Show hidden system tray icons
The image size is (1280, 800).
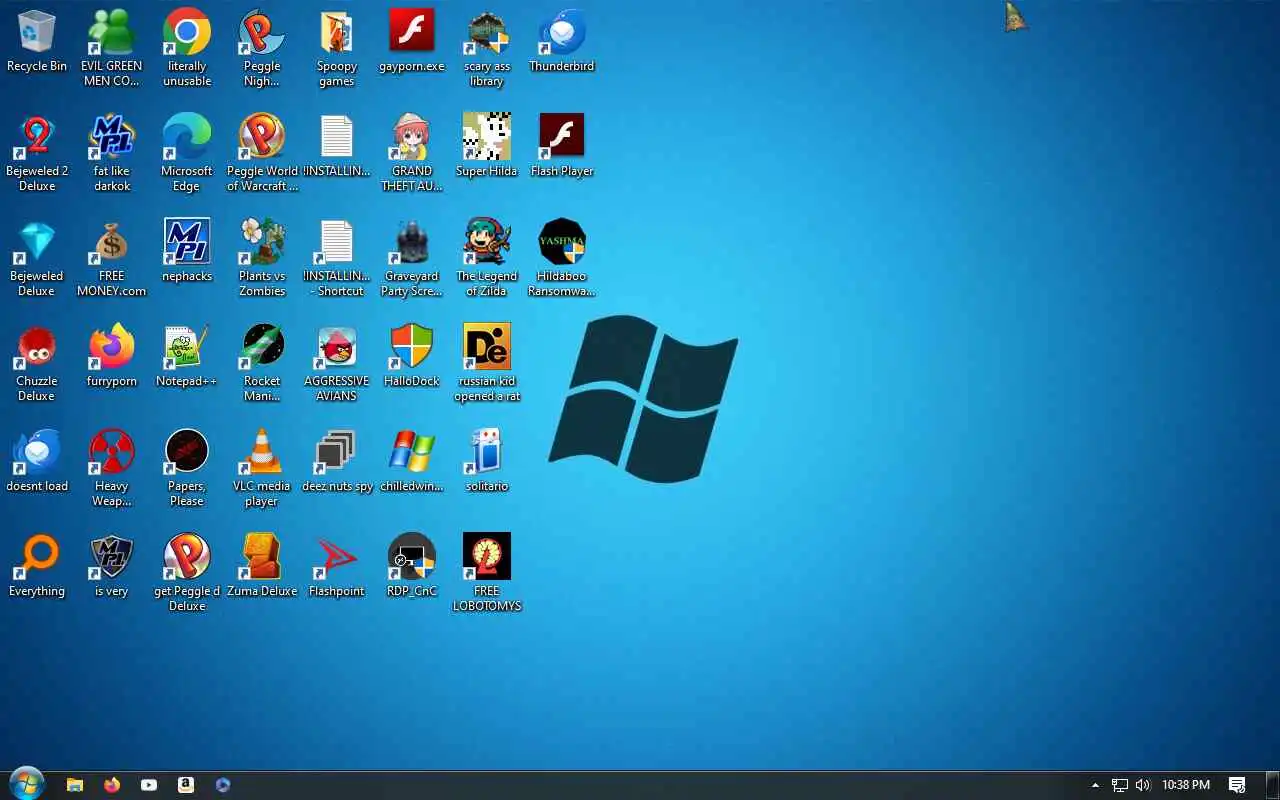tap(1095, 785)
